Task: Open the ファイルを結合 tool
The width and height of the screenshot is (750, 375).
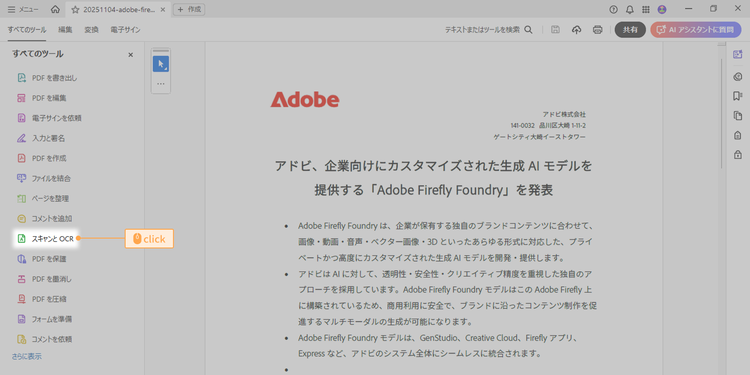Action: [44, 178]
